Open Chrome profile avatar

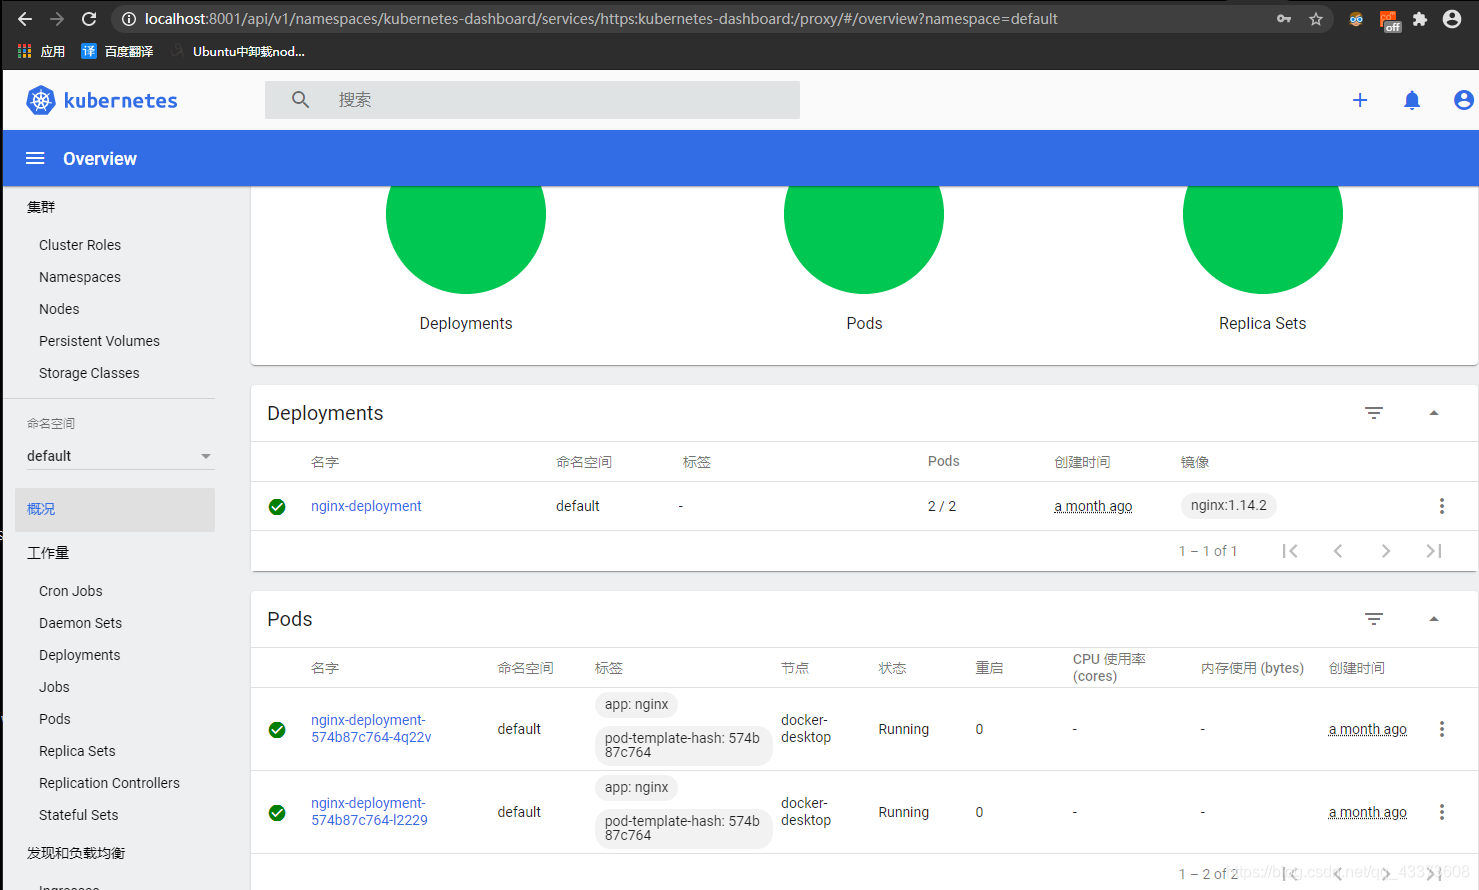point(1452,19)
